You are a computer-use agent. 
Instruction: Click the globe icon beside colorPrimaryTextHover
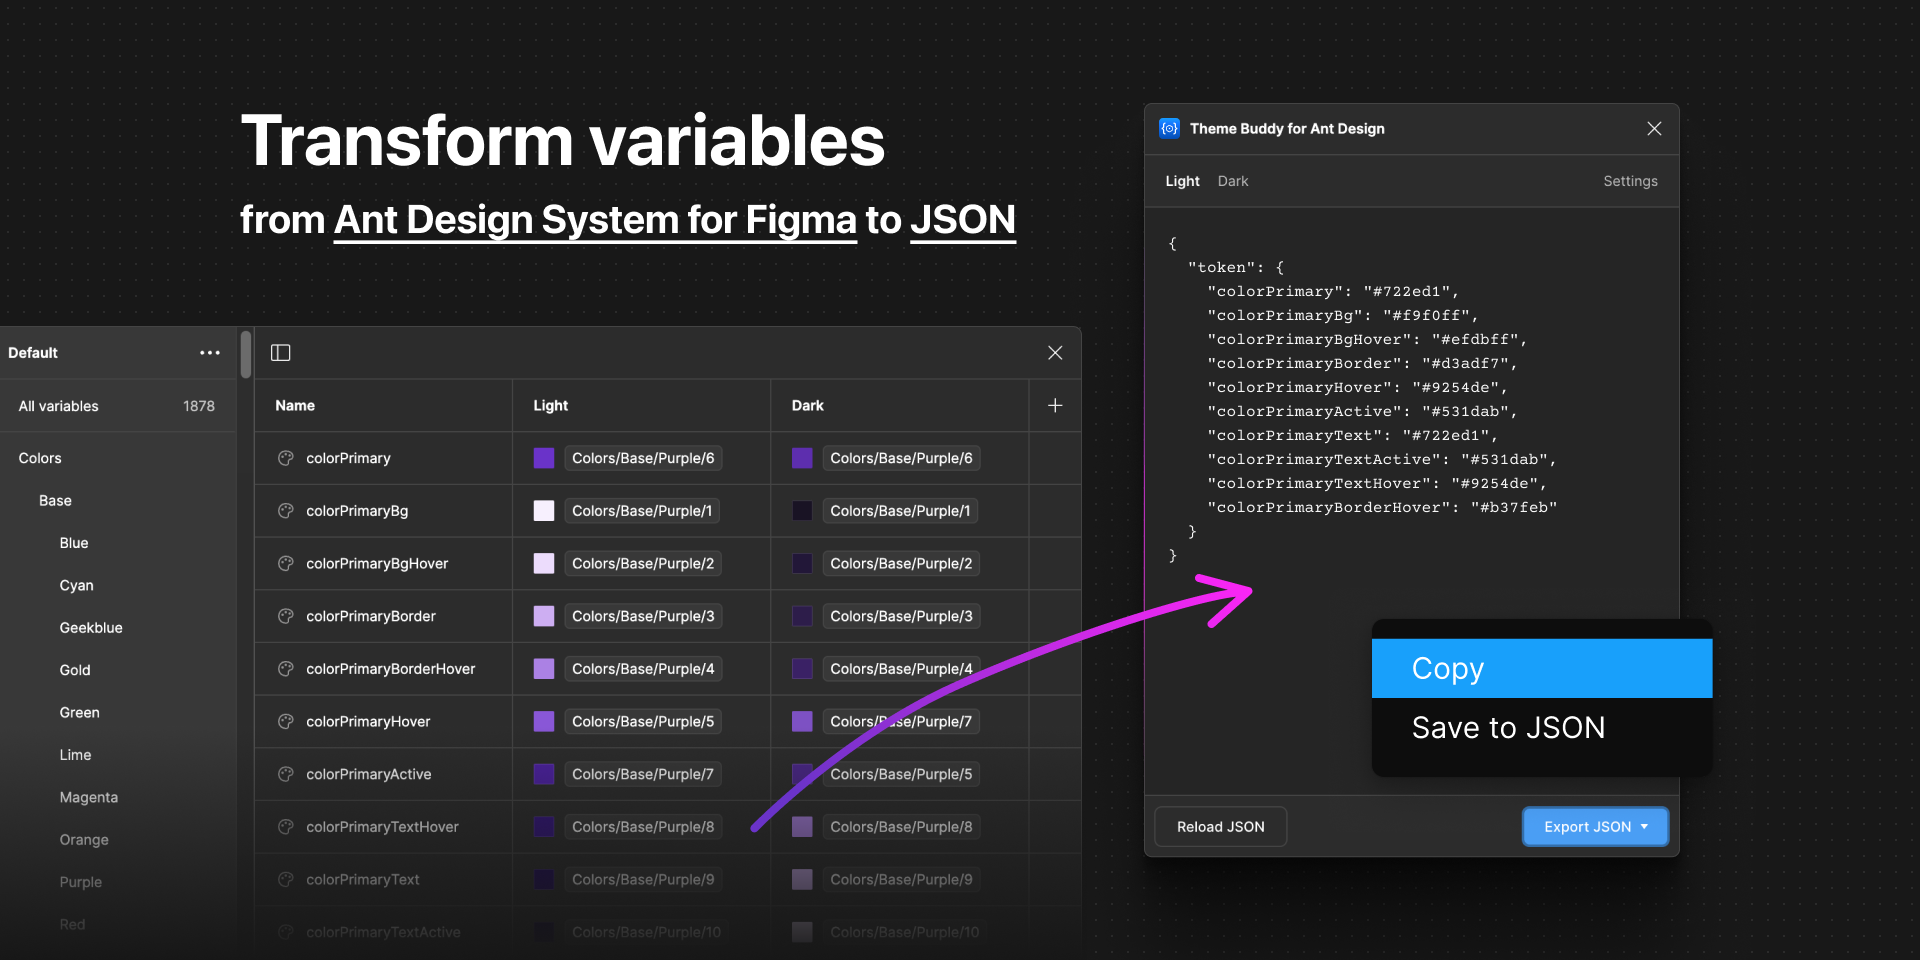(284, 826)
